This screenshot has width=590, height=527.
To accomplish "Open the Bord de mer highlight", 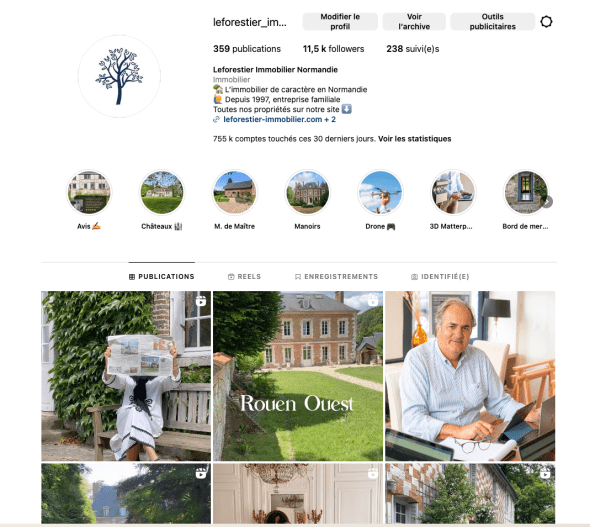I will (x=526, y=192).
